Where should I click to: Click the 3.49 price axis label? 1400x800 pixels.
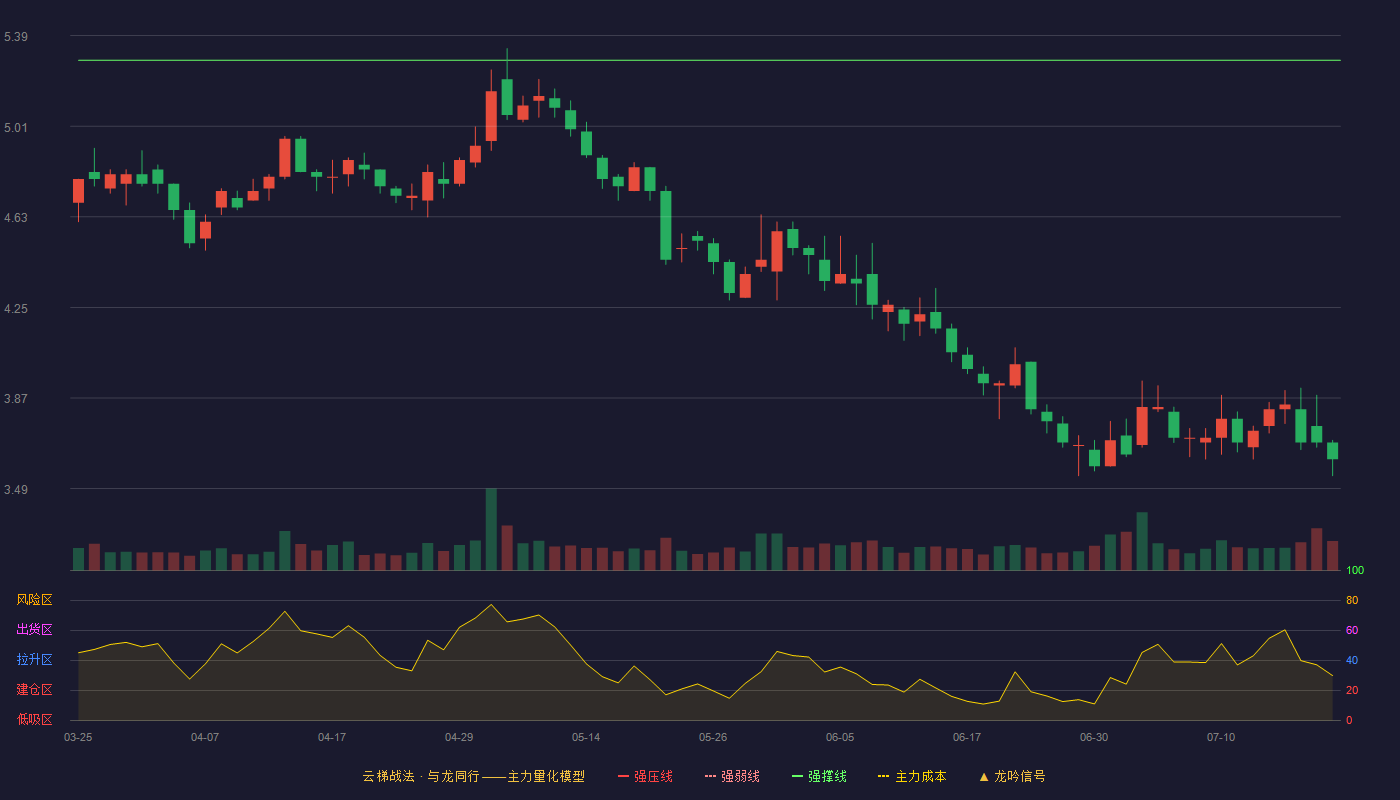(x=16, y=489)
